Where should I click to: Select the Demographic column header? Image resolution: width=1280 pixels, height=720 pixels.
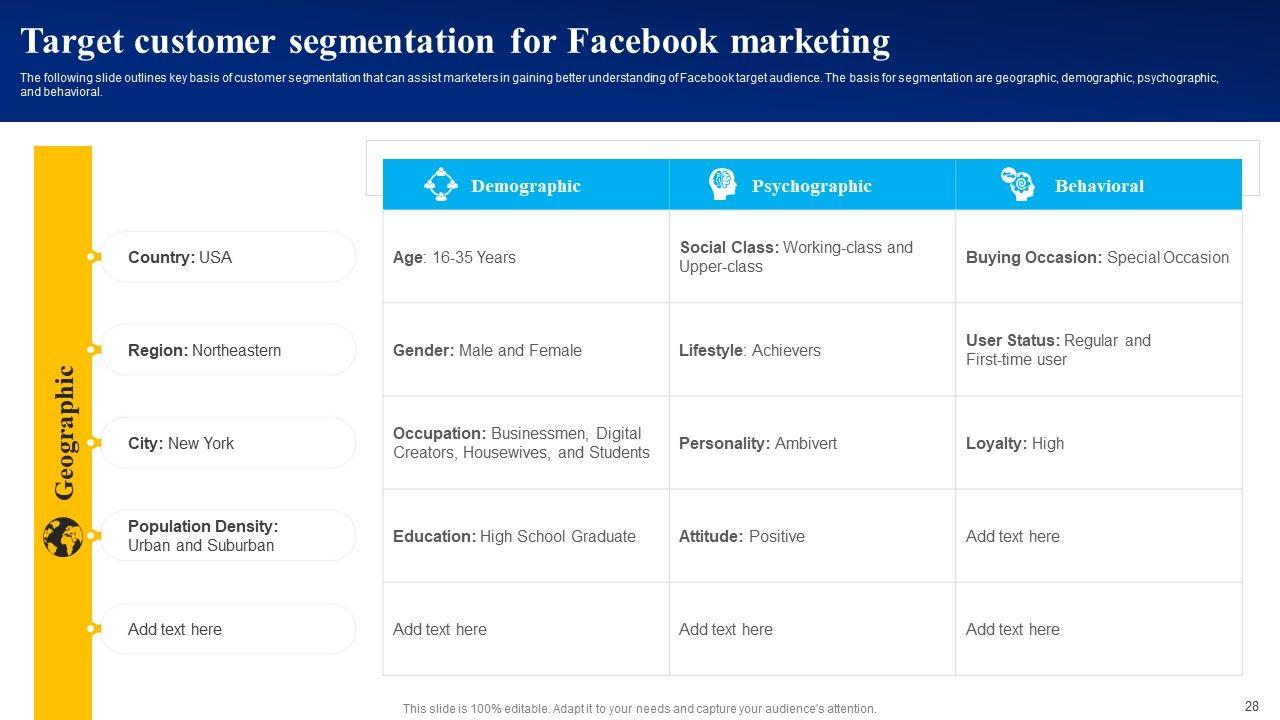pos(525,186)
